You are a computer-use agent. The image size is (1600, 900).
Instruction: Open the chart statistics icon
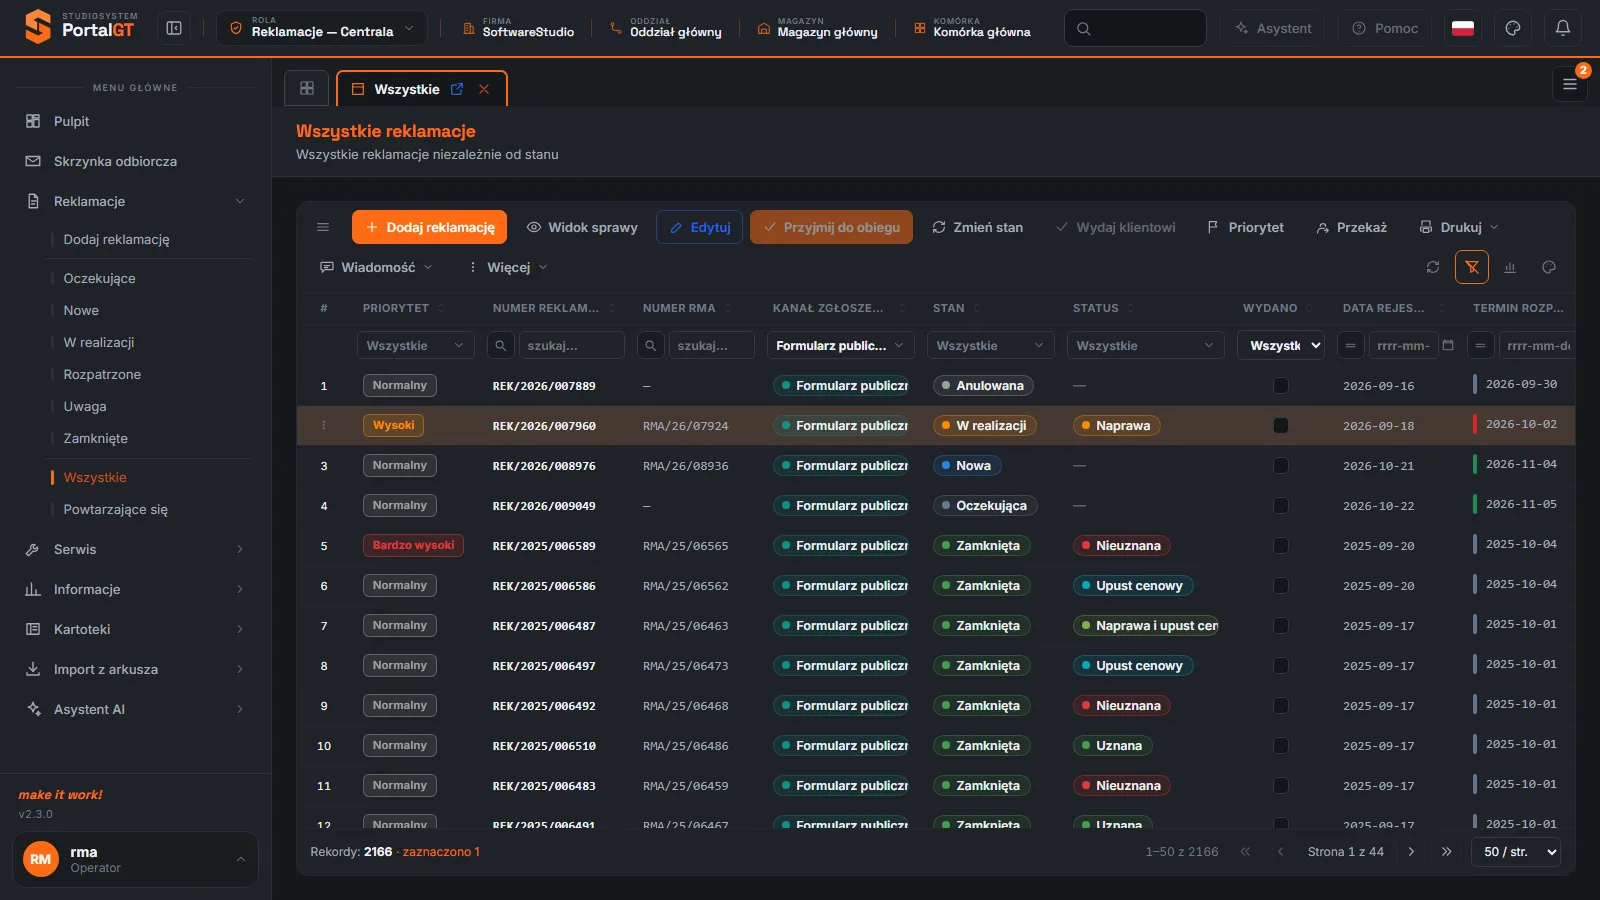click(x=1510, y=267)
